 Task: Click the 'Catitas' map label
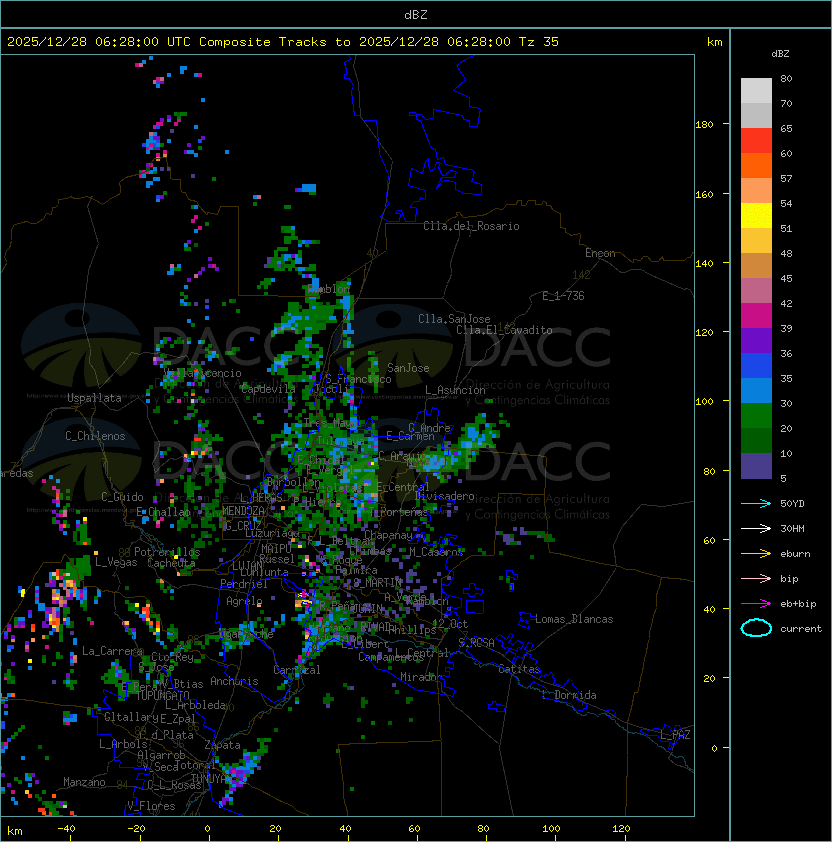coord(519,669)
